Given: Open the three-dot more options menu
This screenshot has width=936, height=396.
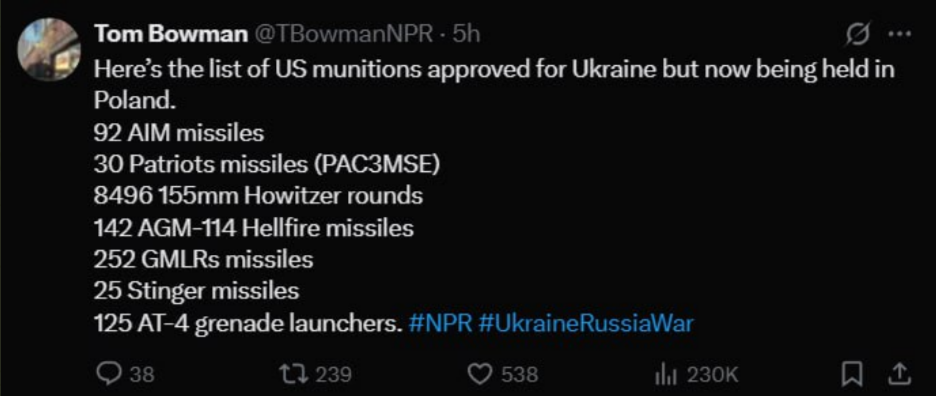Looking at the screenshot, I should point(900,35).
